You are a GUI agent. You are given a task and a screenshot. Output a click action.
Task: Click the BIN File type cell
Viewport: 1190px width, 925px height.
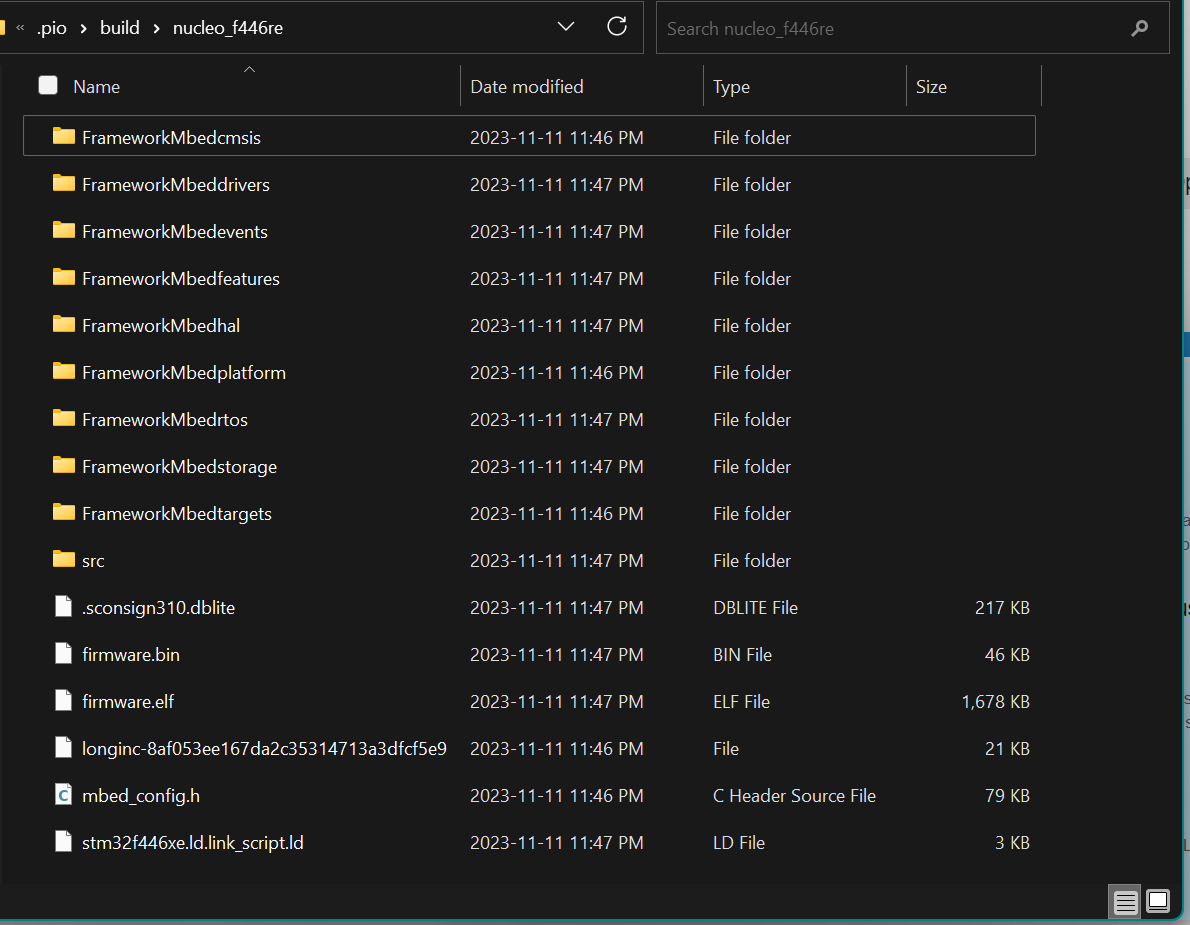[743, 655]
